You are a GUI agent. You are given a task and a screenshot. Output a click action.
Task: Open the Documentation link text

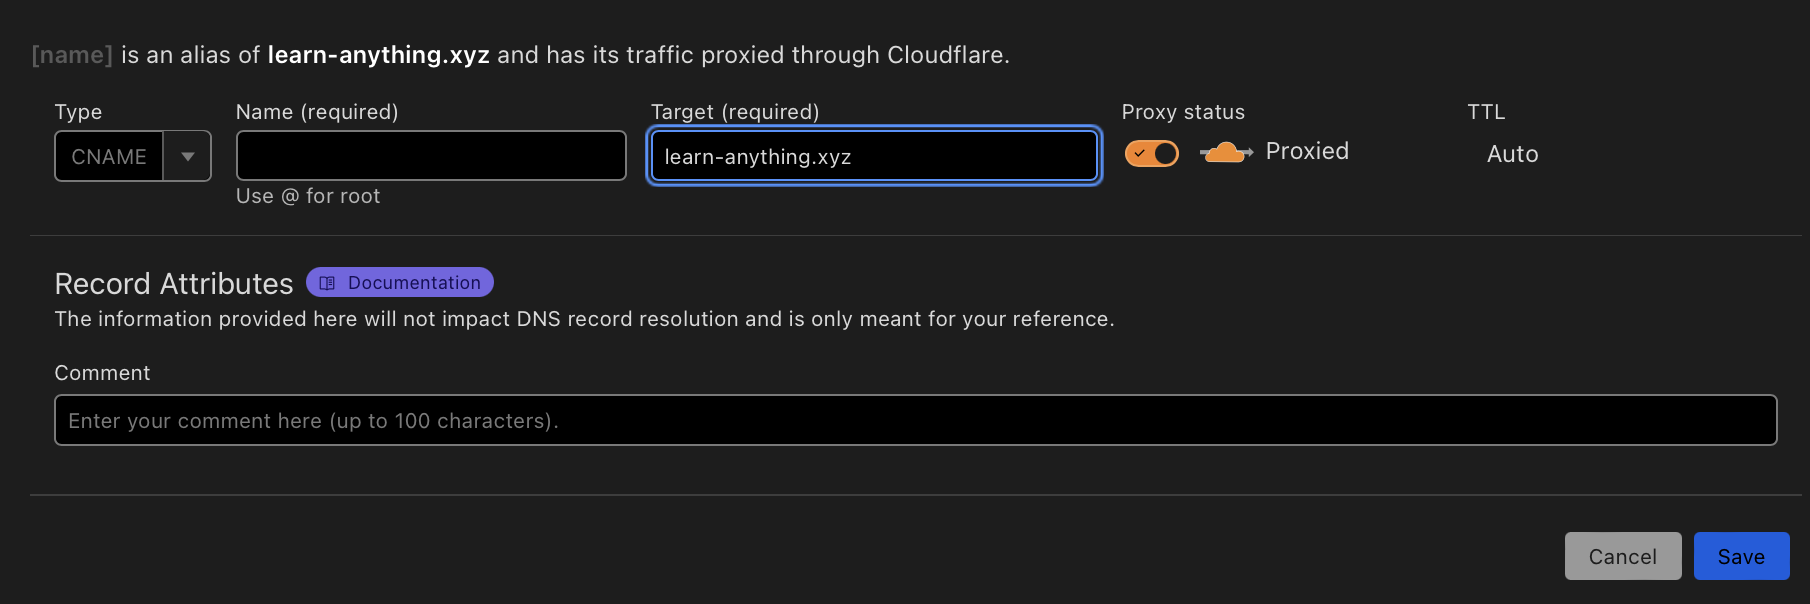414,283
